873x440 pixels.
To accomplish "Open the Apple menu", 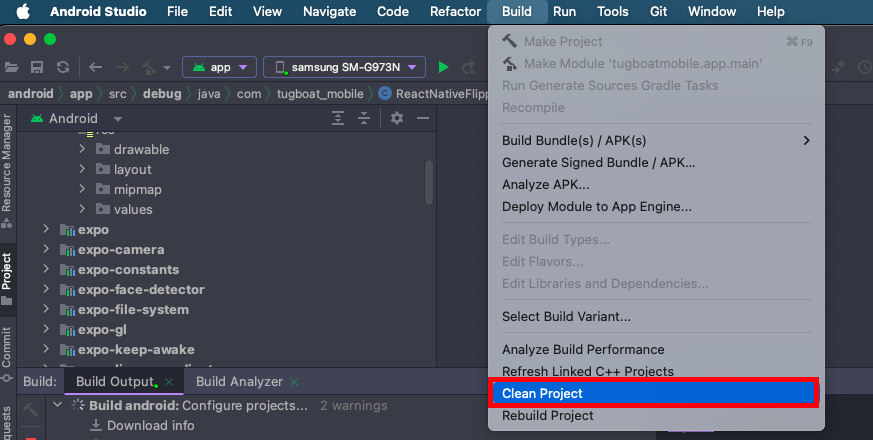I will click(x=23, y=11).
